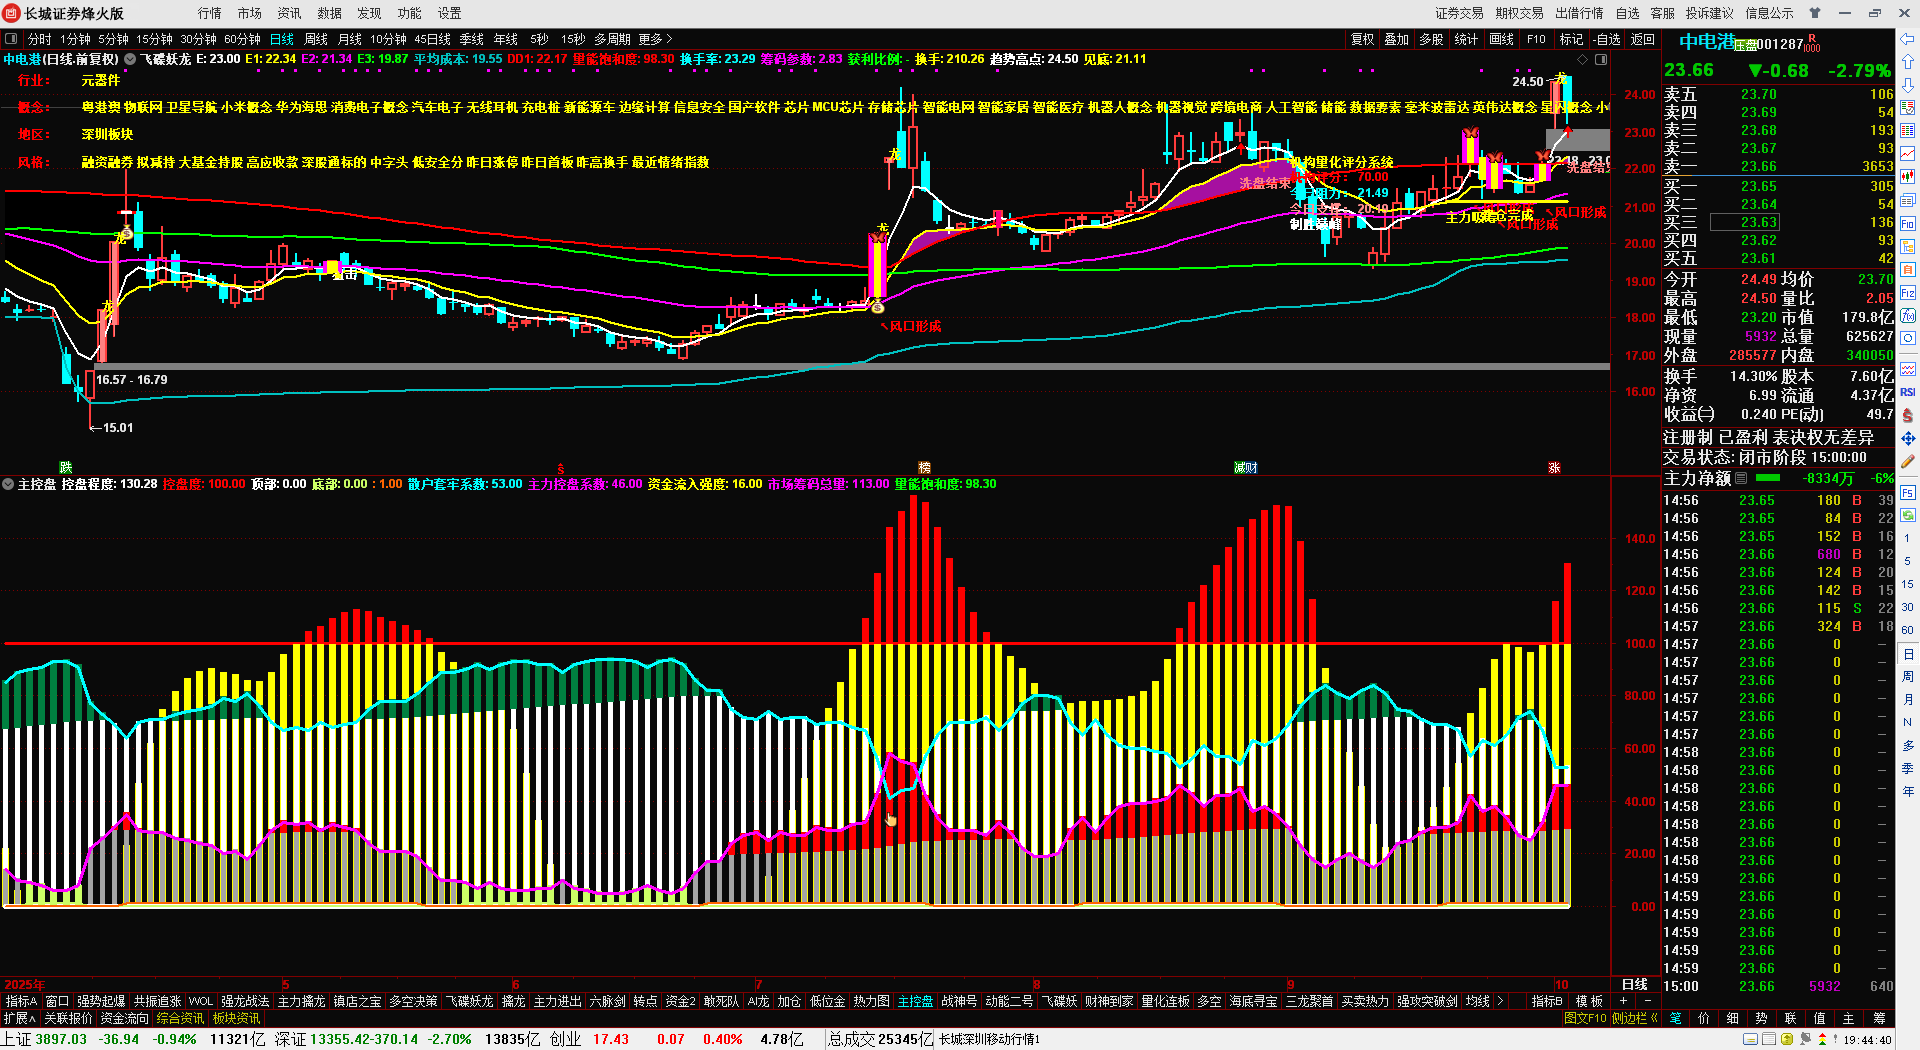The image size is (1920, 1050).
Task: Click the F10 icon in right sidebar
Action: pos(1908,224)
